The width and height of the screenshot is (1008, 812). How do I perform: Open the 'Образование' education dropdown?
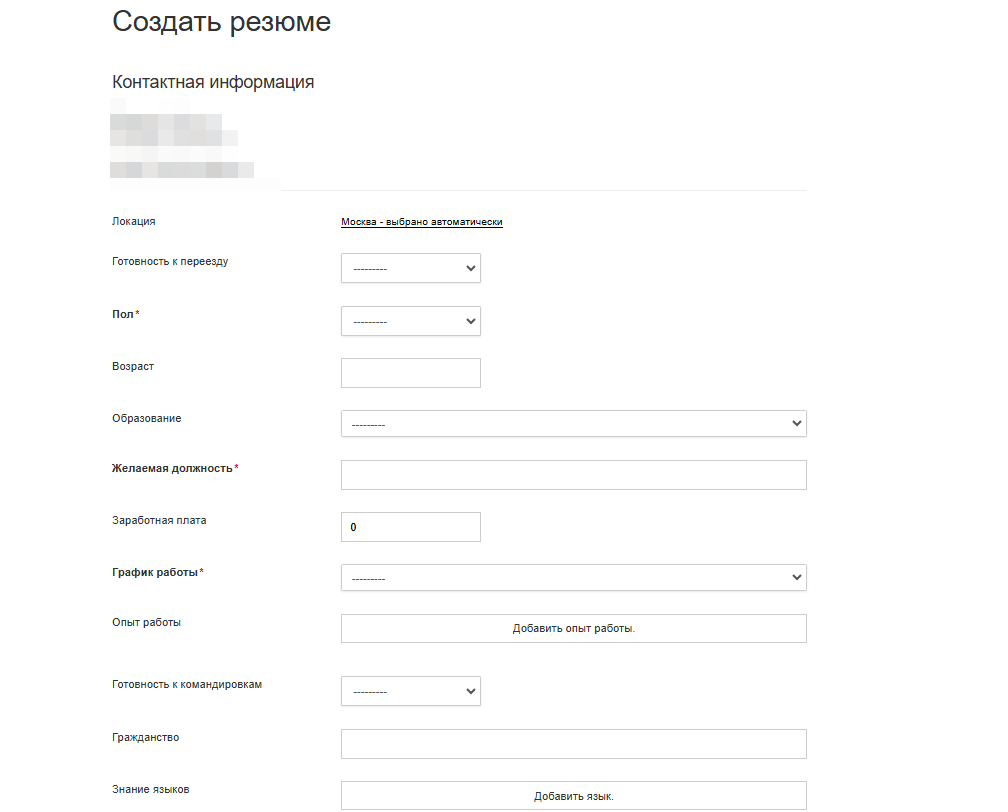(573, 424)
